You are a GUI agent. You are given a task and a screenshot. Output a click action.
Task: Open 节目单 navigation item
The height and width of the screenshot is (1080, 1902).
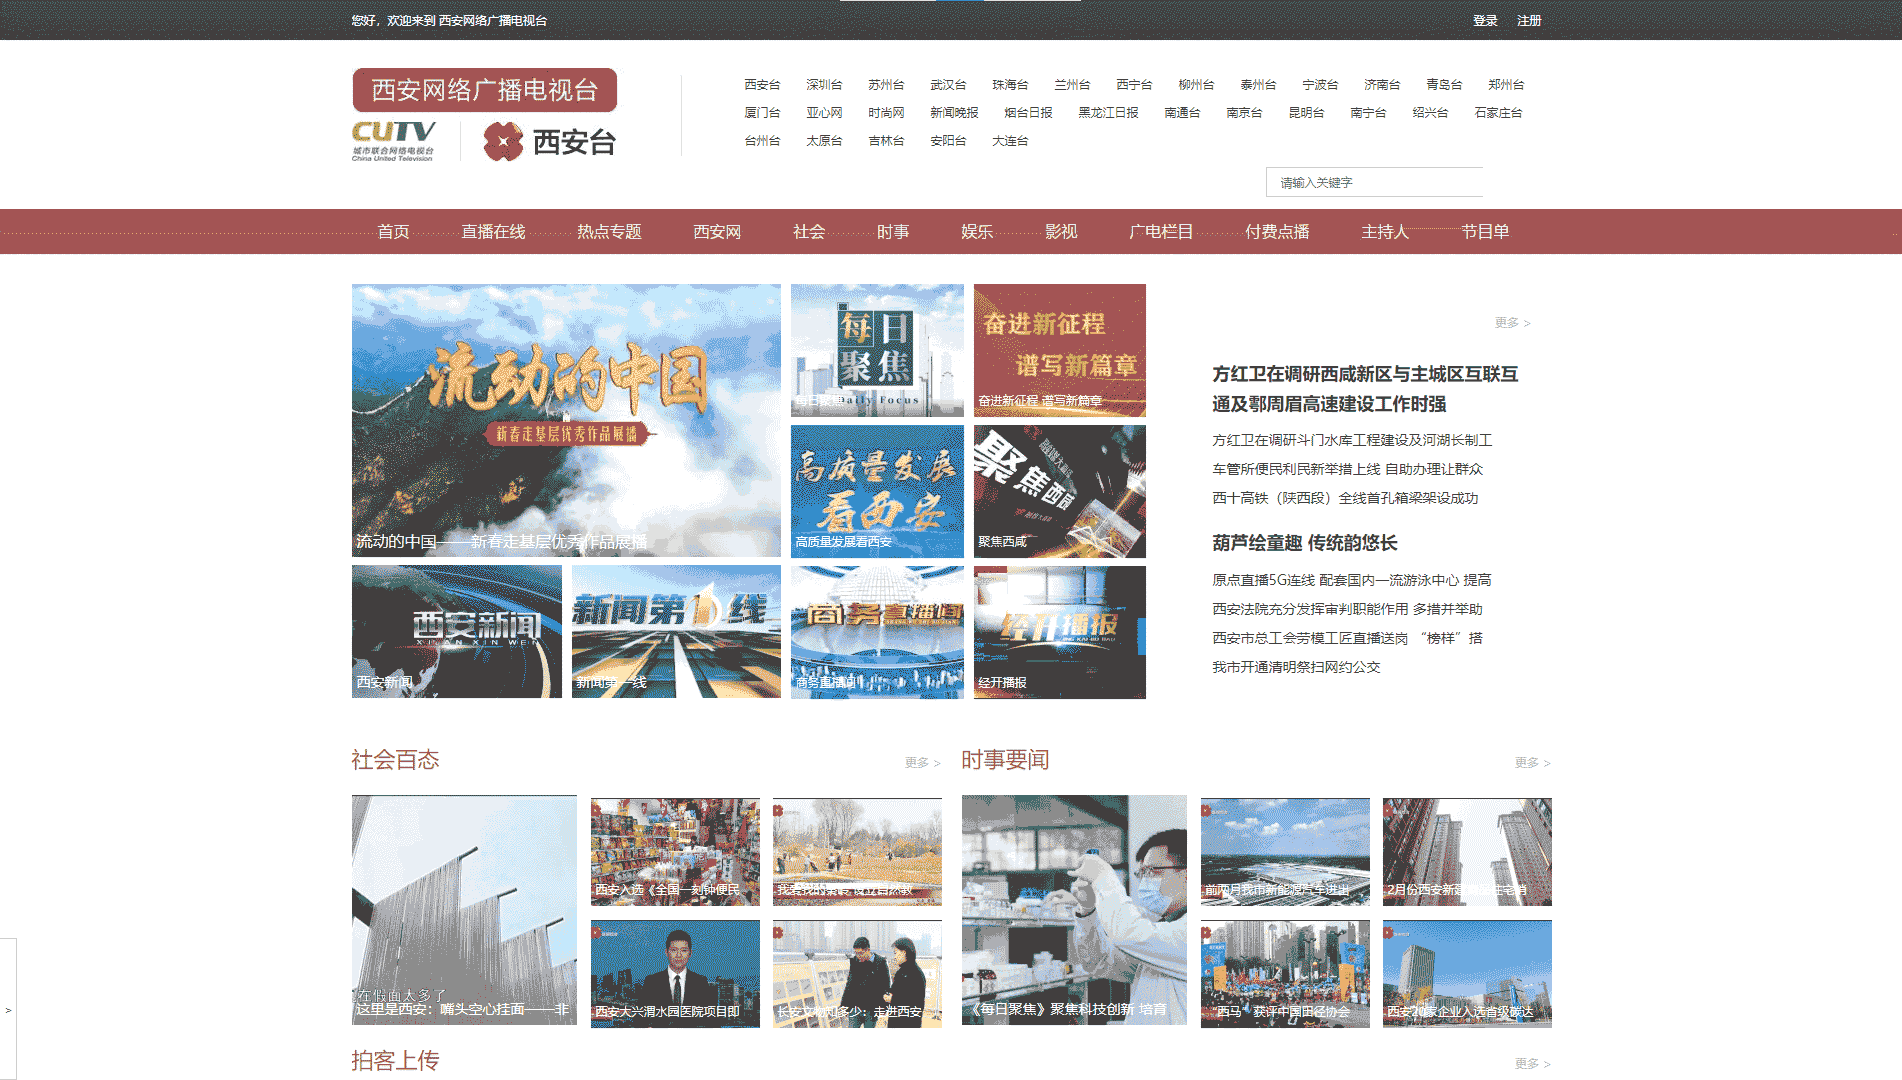1485,232
